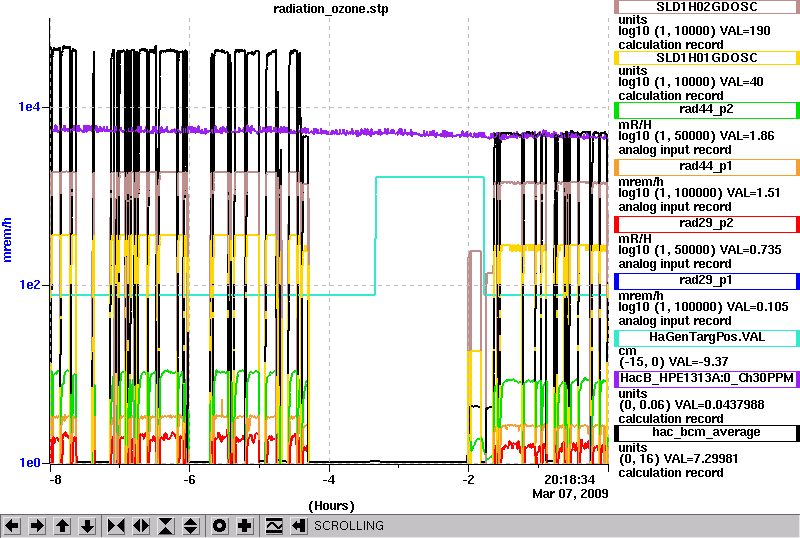Viewport: 800px width, 538px height.
Task: Click the vertical hourglass zoom-in icon
Action: [166, 526]
